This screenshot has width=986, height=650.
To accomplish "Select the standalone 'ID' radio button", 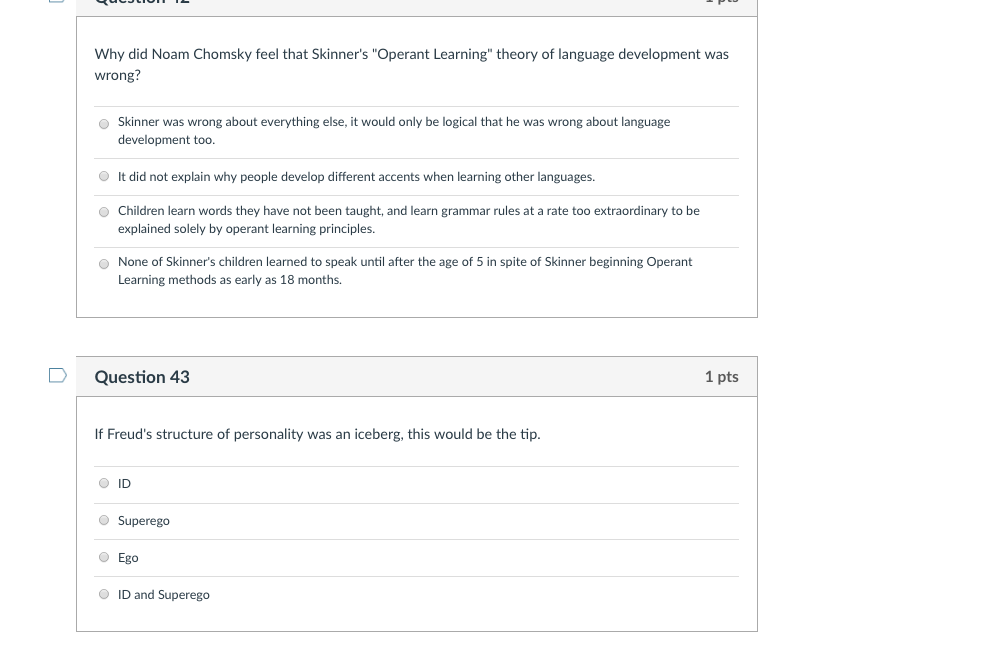I will pyautogui.click(x=104, y=484).
